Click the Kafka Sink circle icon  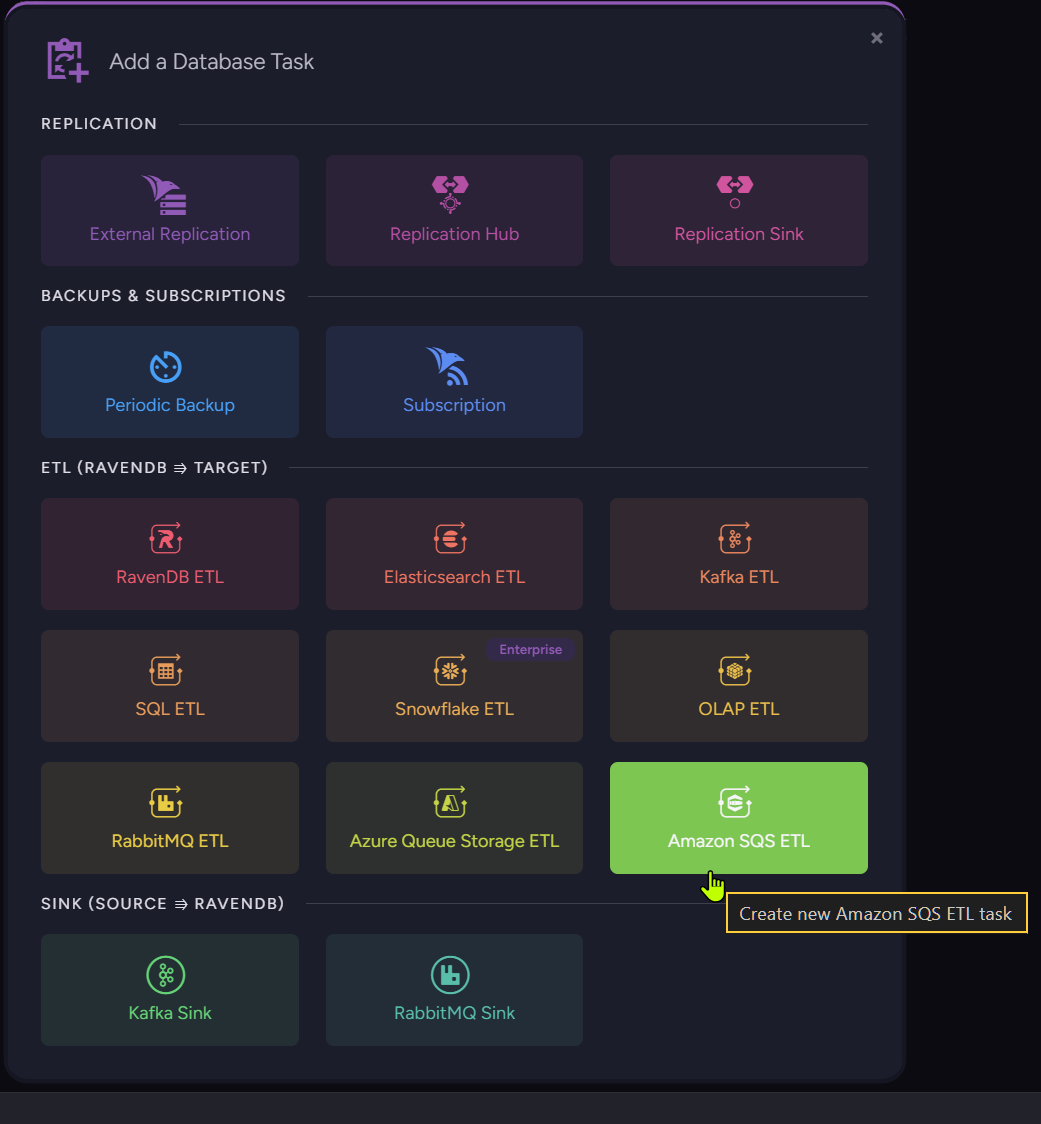pos(166,975)
